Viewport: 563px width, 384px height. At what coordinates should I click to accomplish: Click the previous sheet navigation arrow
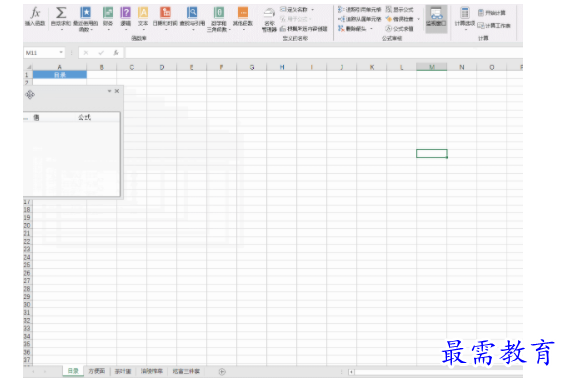(x=33, y=371)
